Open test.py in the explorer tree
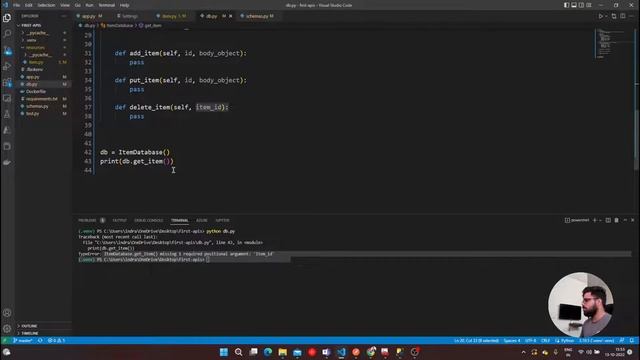640x360 pixels. pos(33,113)
